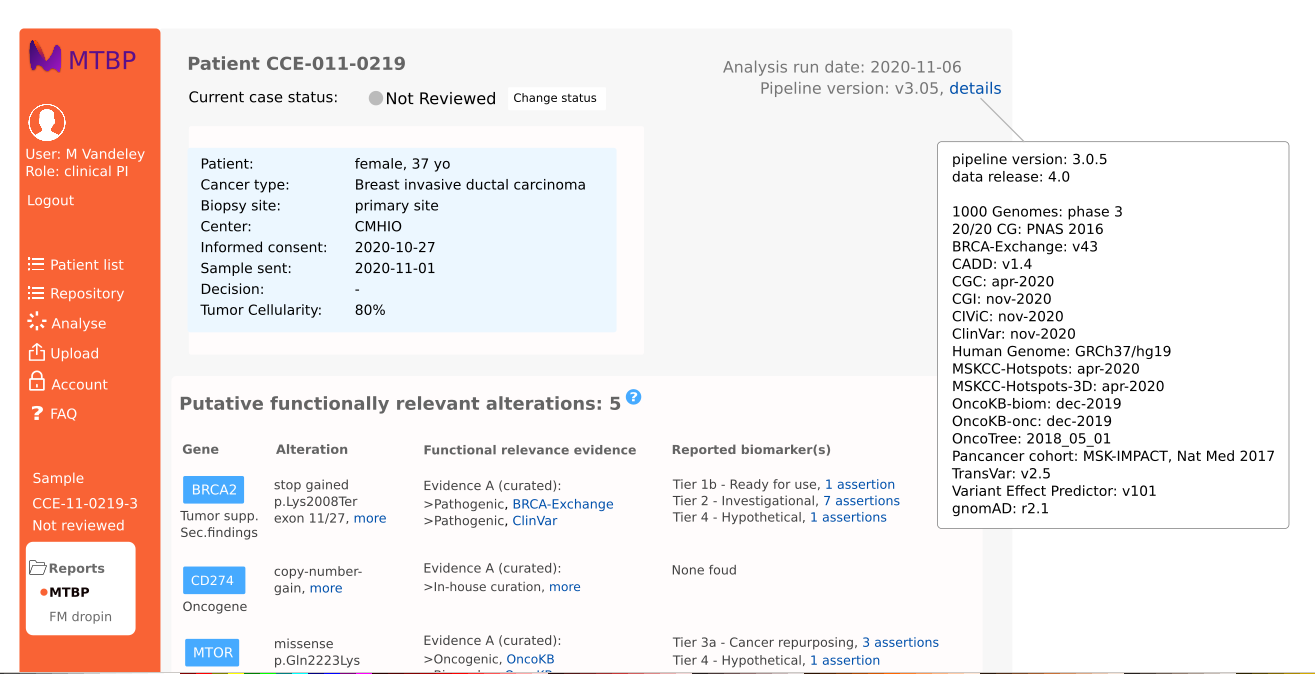Open Account settings with lock icon

point(37,383)
